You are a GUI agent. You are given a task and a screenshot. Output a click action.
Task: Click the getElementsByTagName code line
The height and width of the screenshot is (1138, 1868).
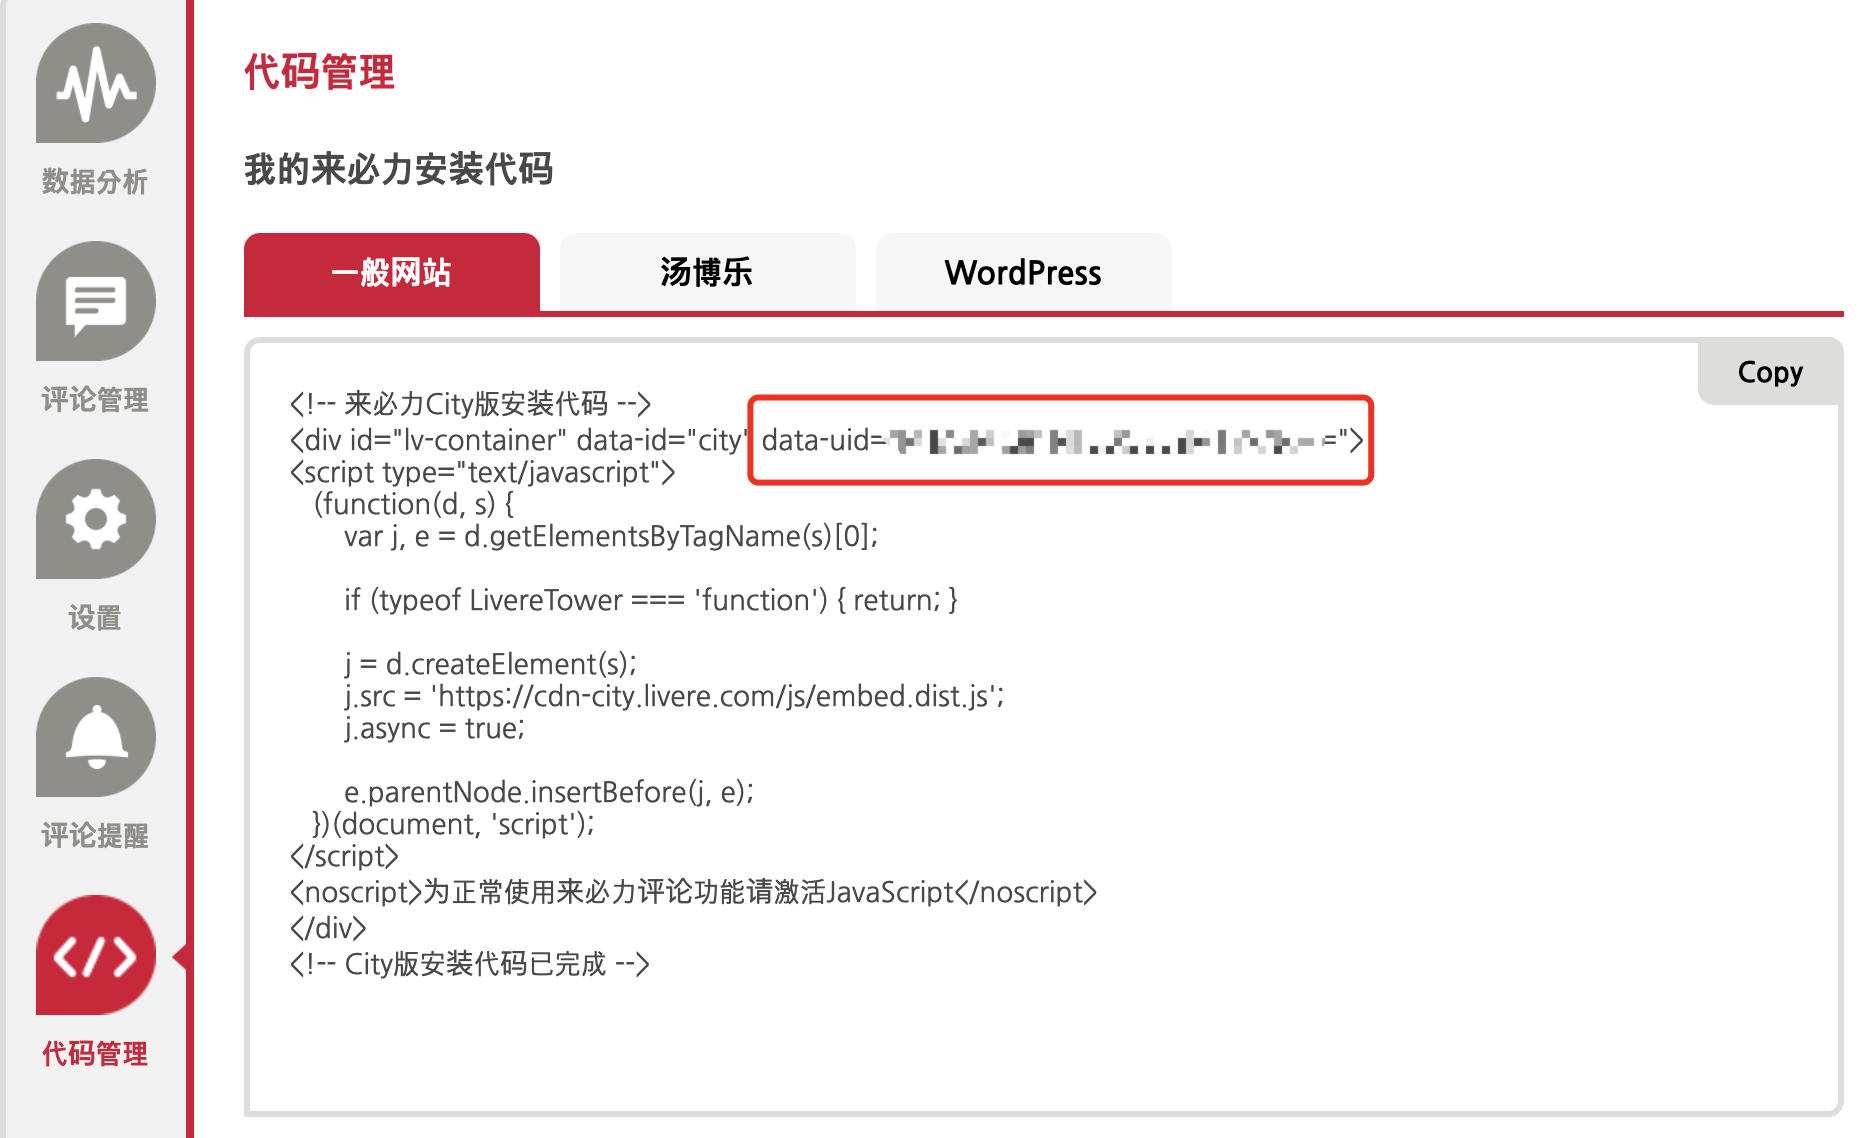(x=611, y=536)
